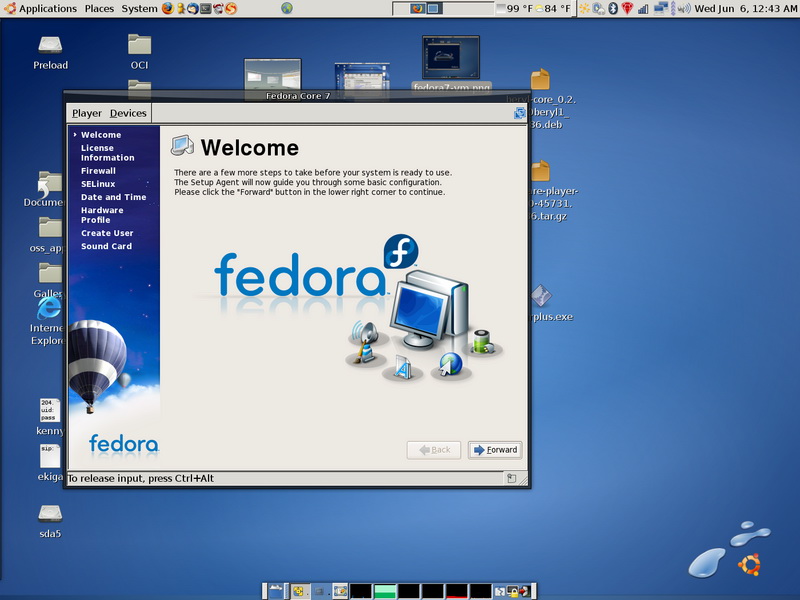
Task: Open the OCI folder on desktop
Action: click(x=139, y=45)
